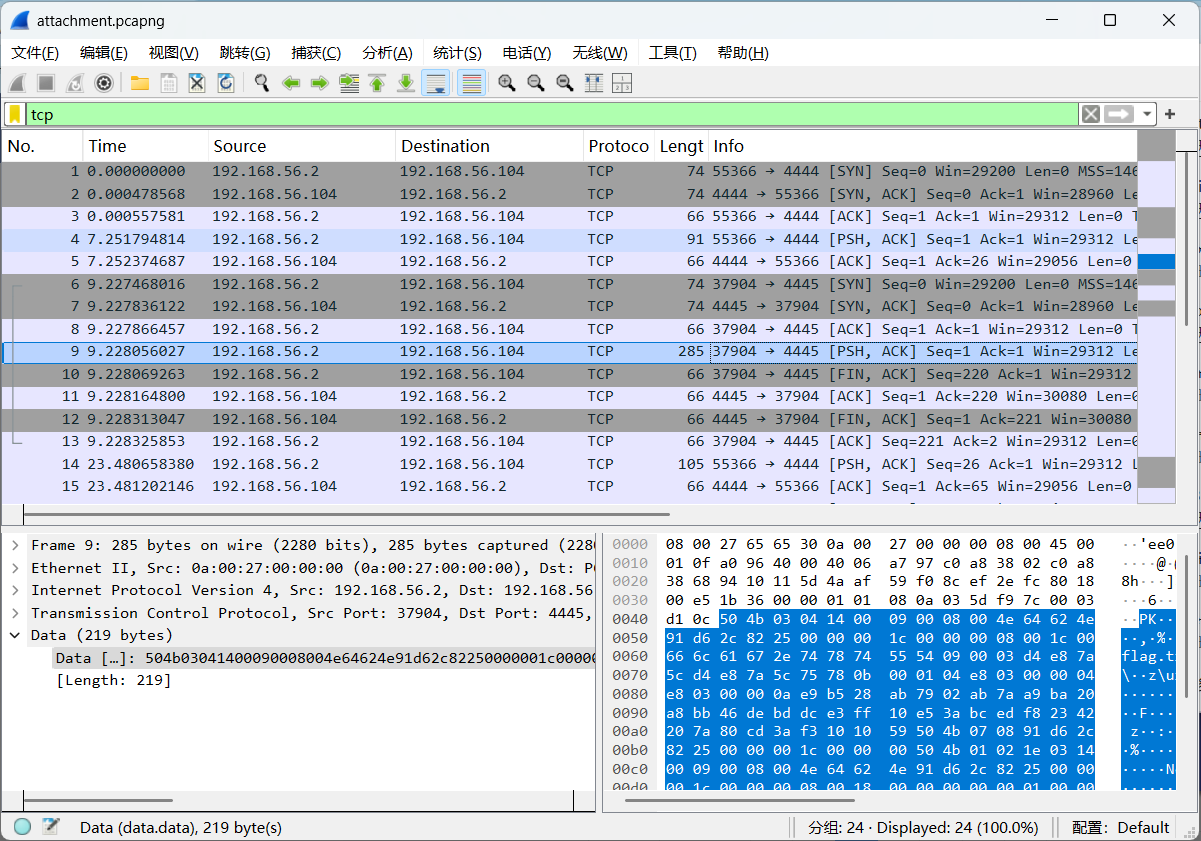Collapse the Data (219 bytes) node

pyautogui.click(x=15, y=635)
